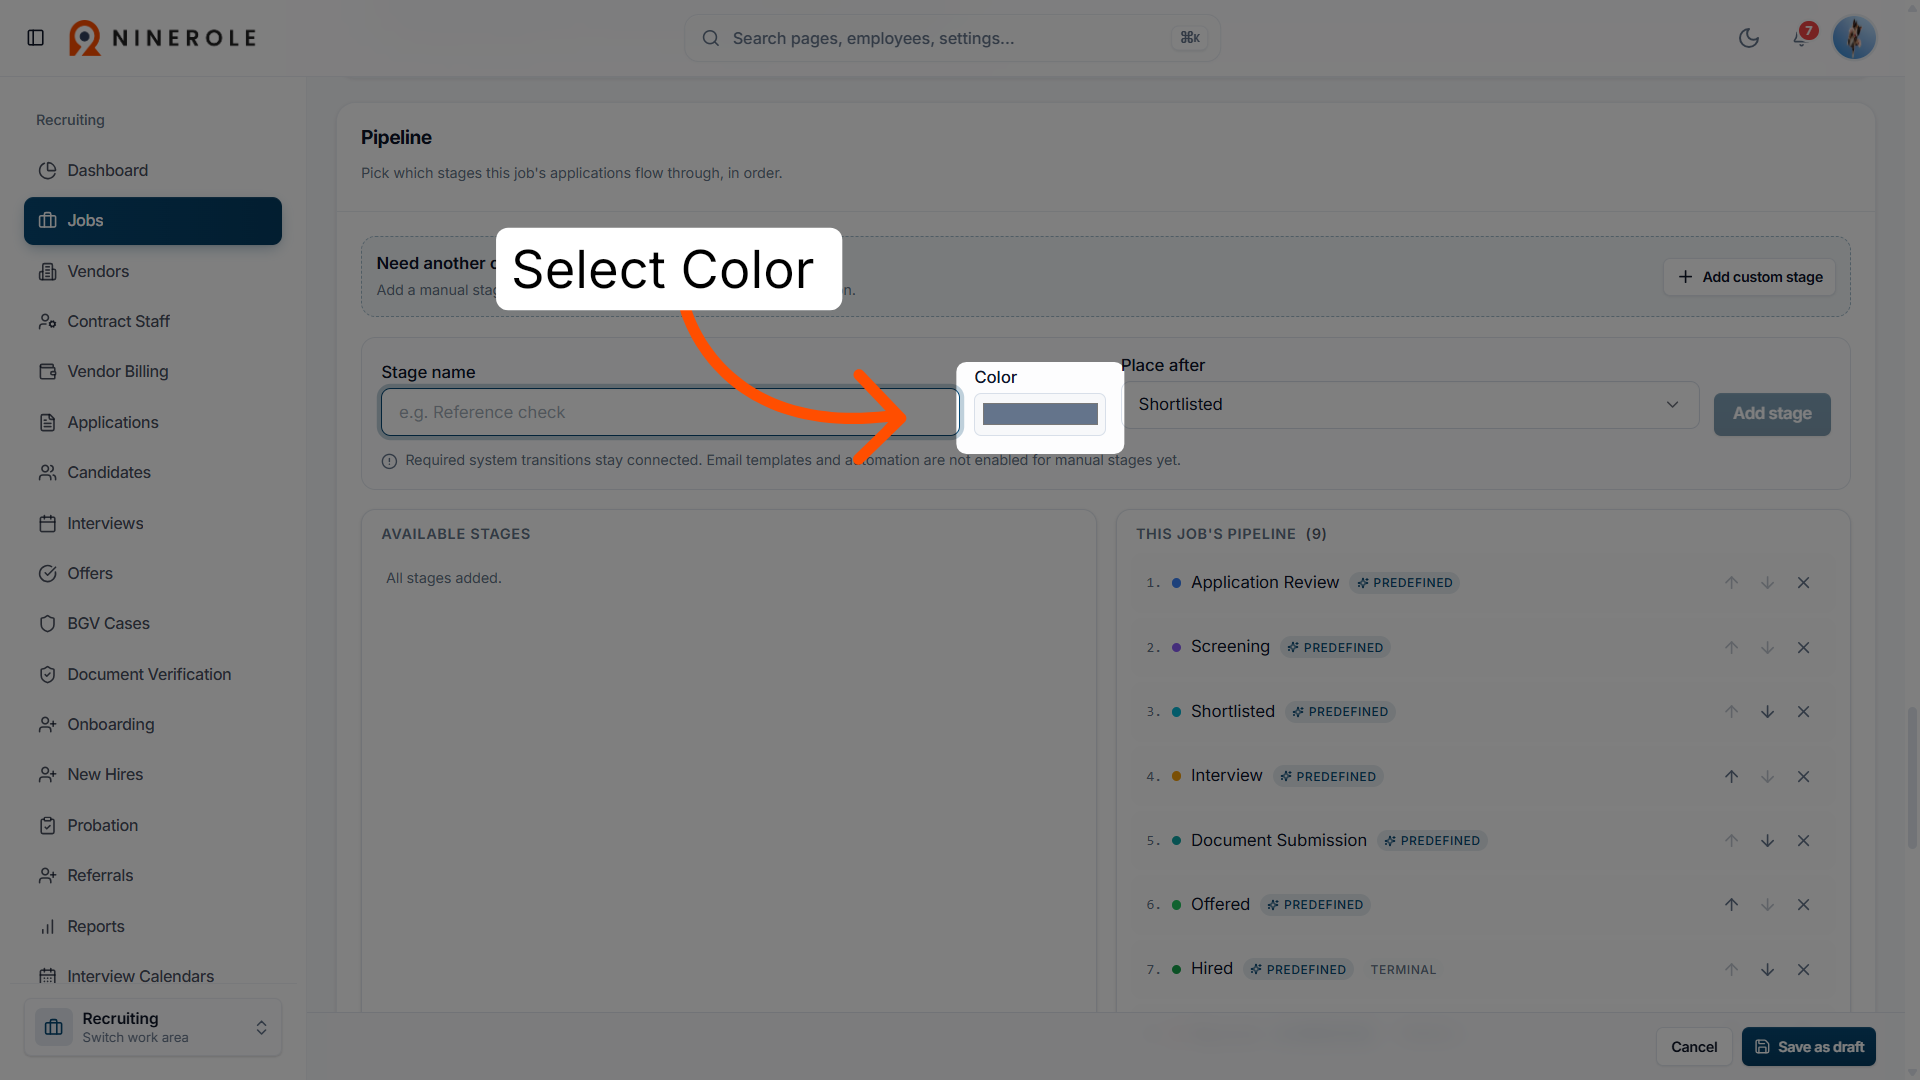Open the Place after dropdown
The height and width of the screenshot is (1080, 1920).
coord(1409,405)
